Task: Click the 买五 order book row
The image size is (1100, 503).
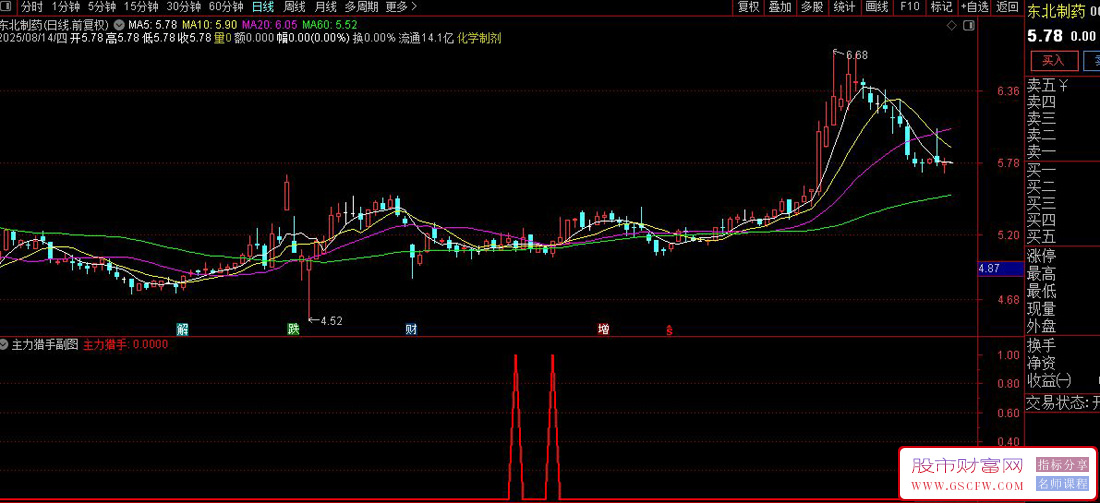Action: coord(1063,236)
